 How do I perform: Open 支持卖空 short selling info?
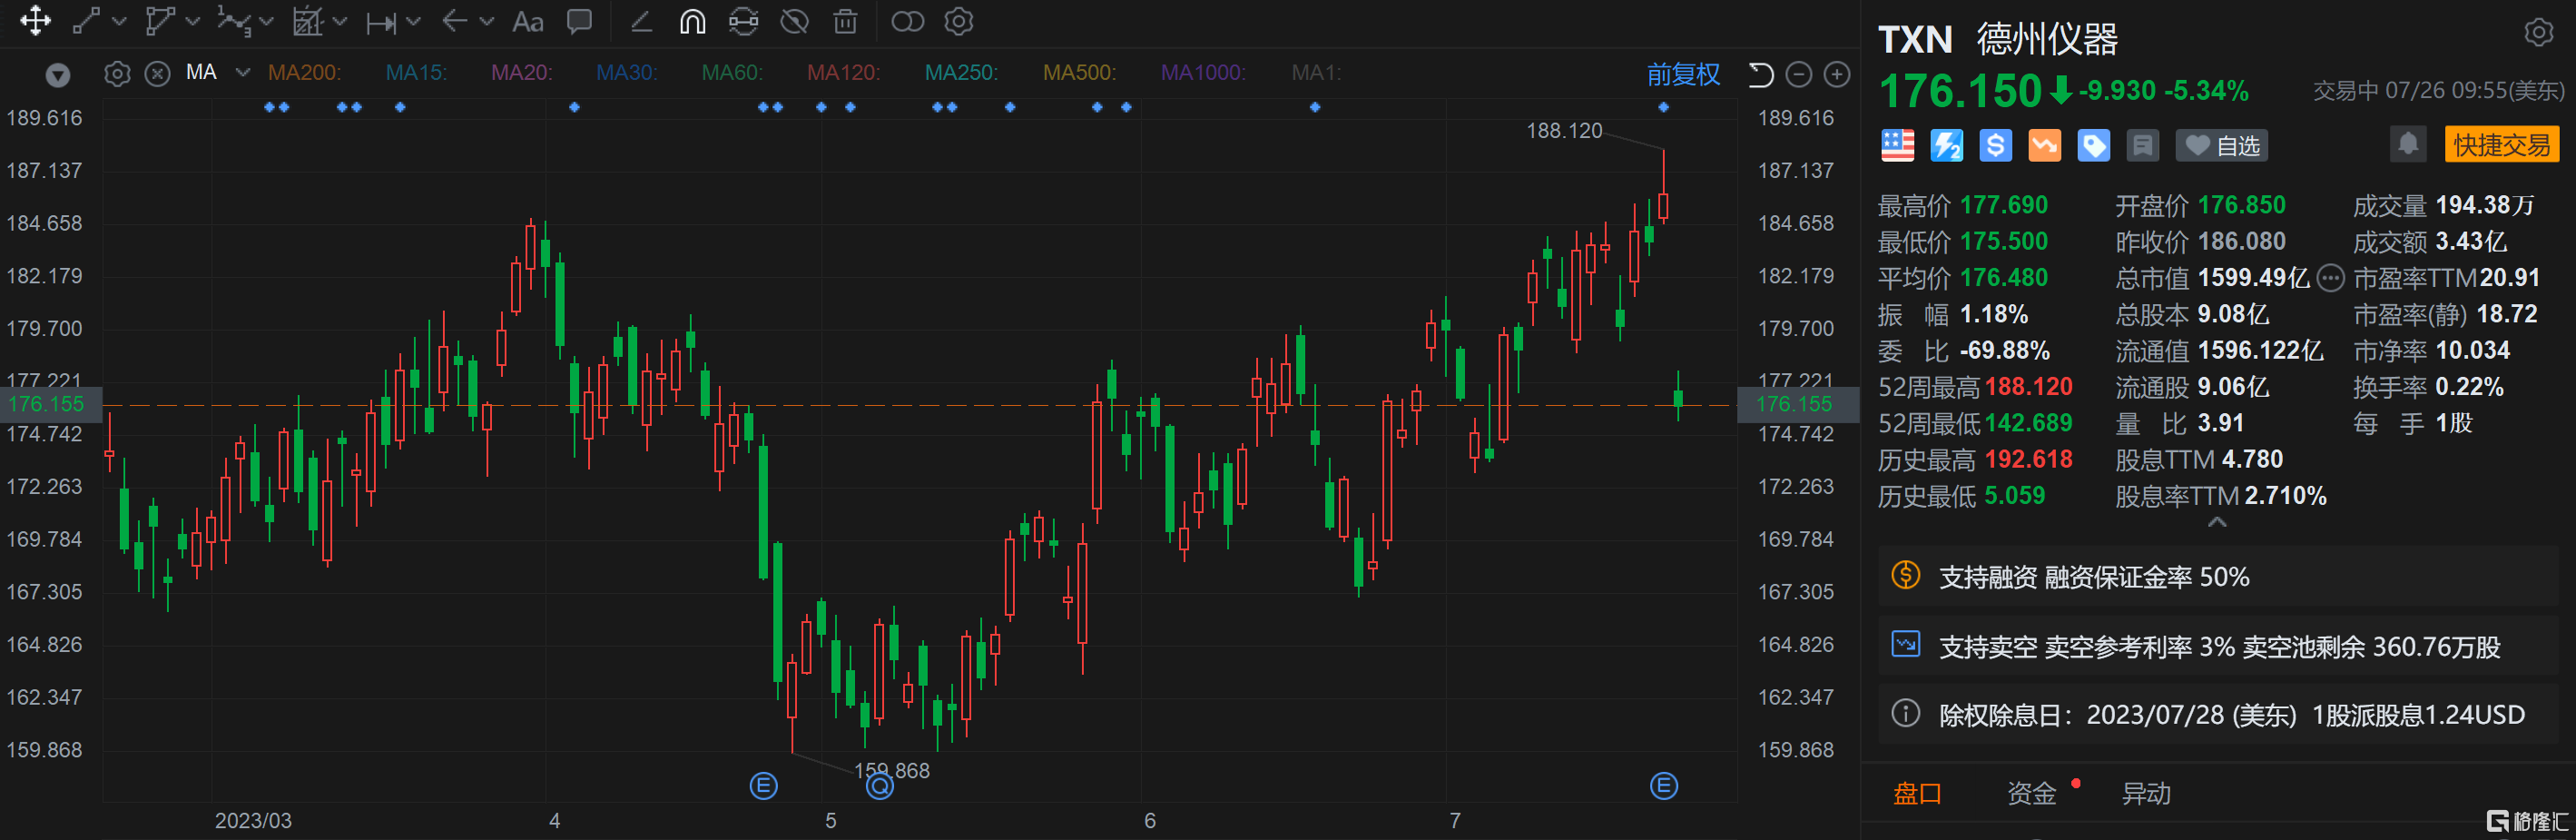point(2217,646)
